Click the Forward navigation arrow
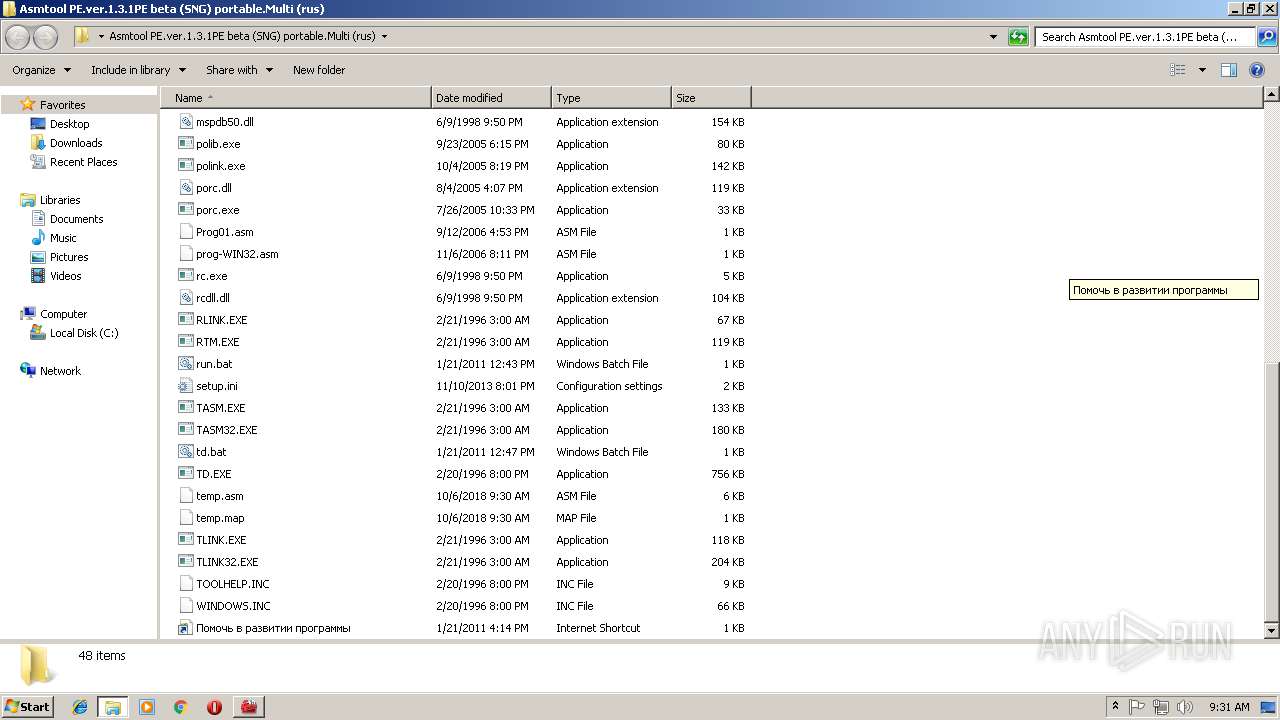Screen dimensions: 1280x720 (x=45, y=37)
